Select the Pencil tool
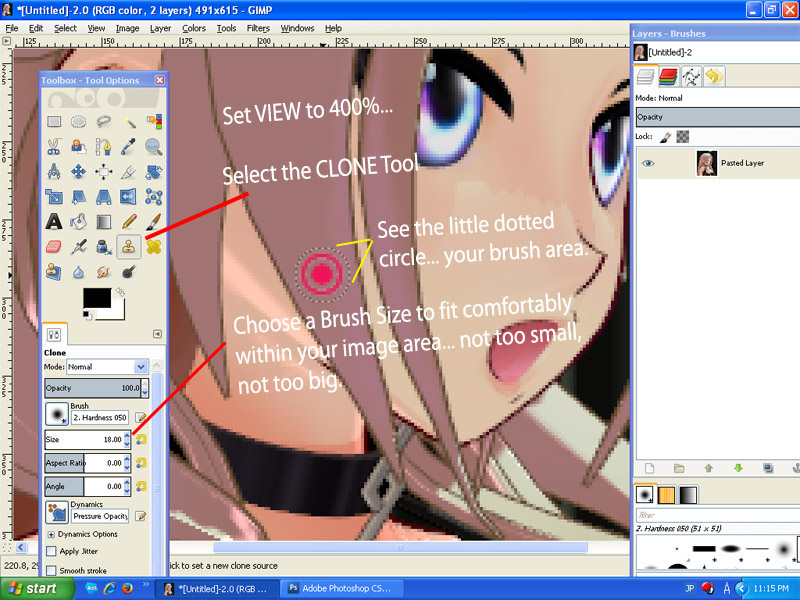The height and width of the screenshot is (600, 800). 129,222
